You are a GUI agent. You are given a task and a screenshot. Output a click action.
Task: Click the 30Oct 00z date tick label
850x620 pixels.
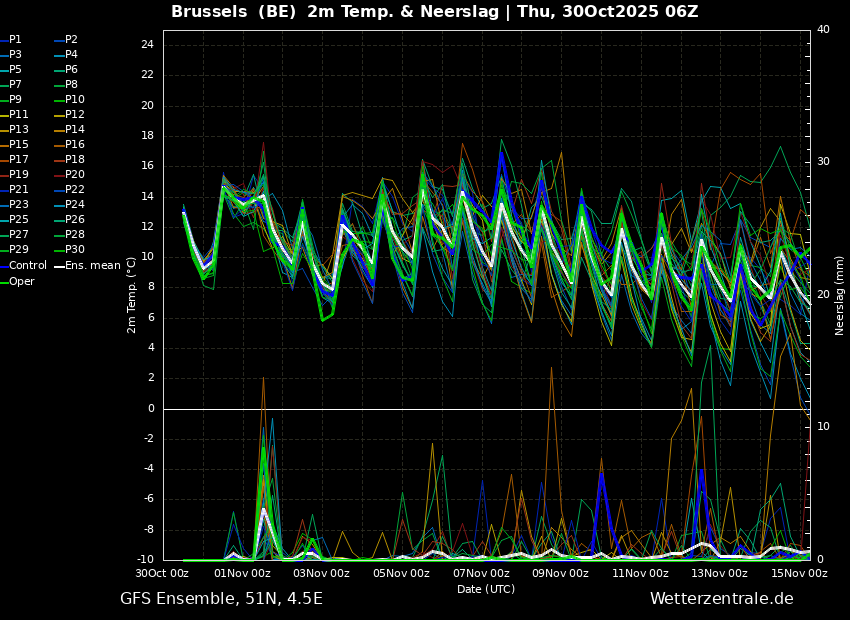162,573
